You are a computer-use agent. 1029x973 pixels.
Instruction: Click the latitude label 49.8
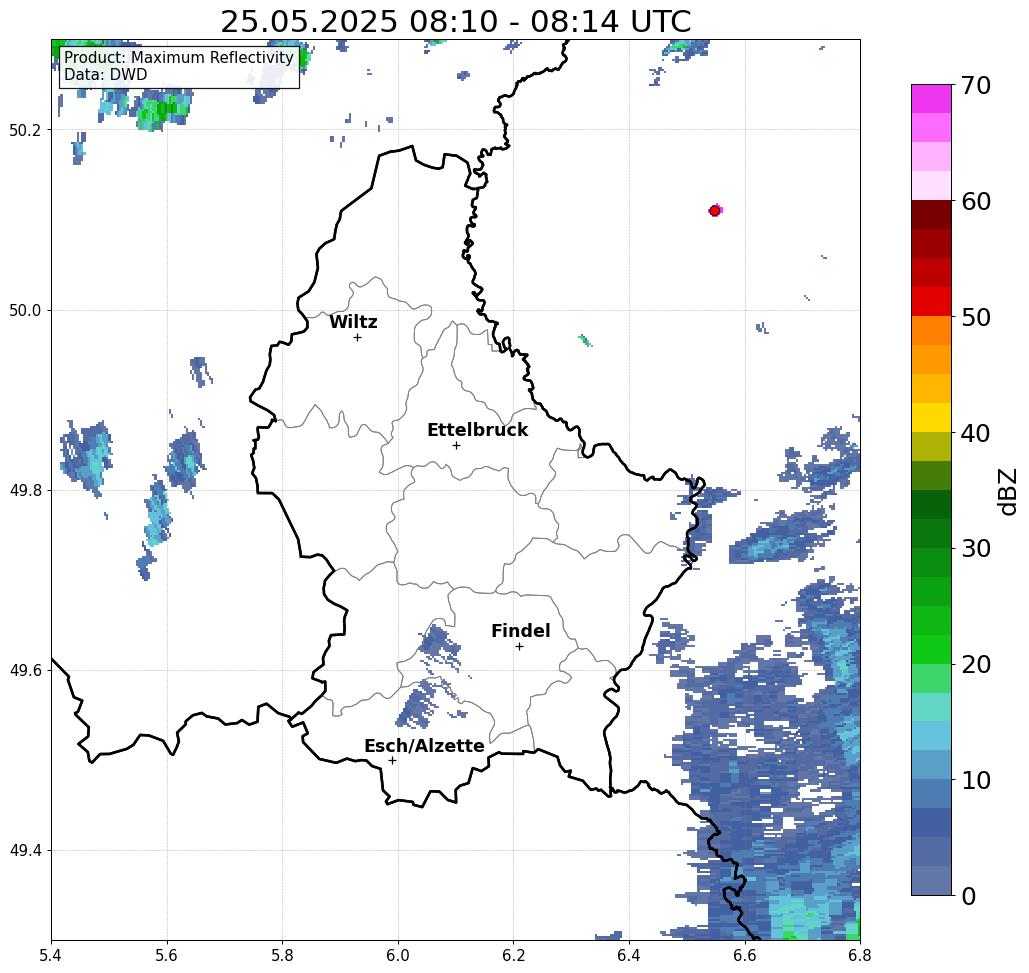pyautogui.click(x=24, y=491)
